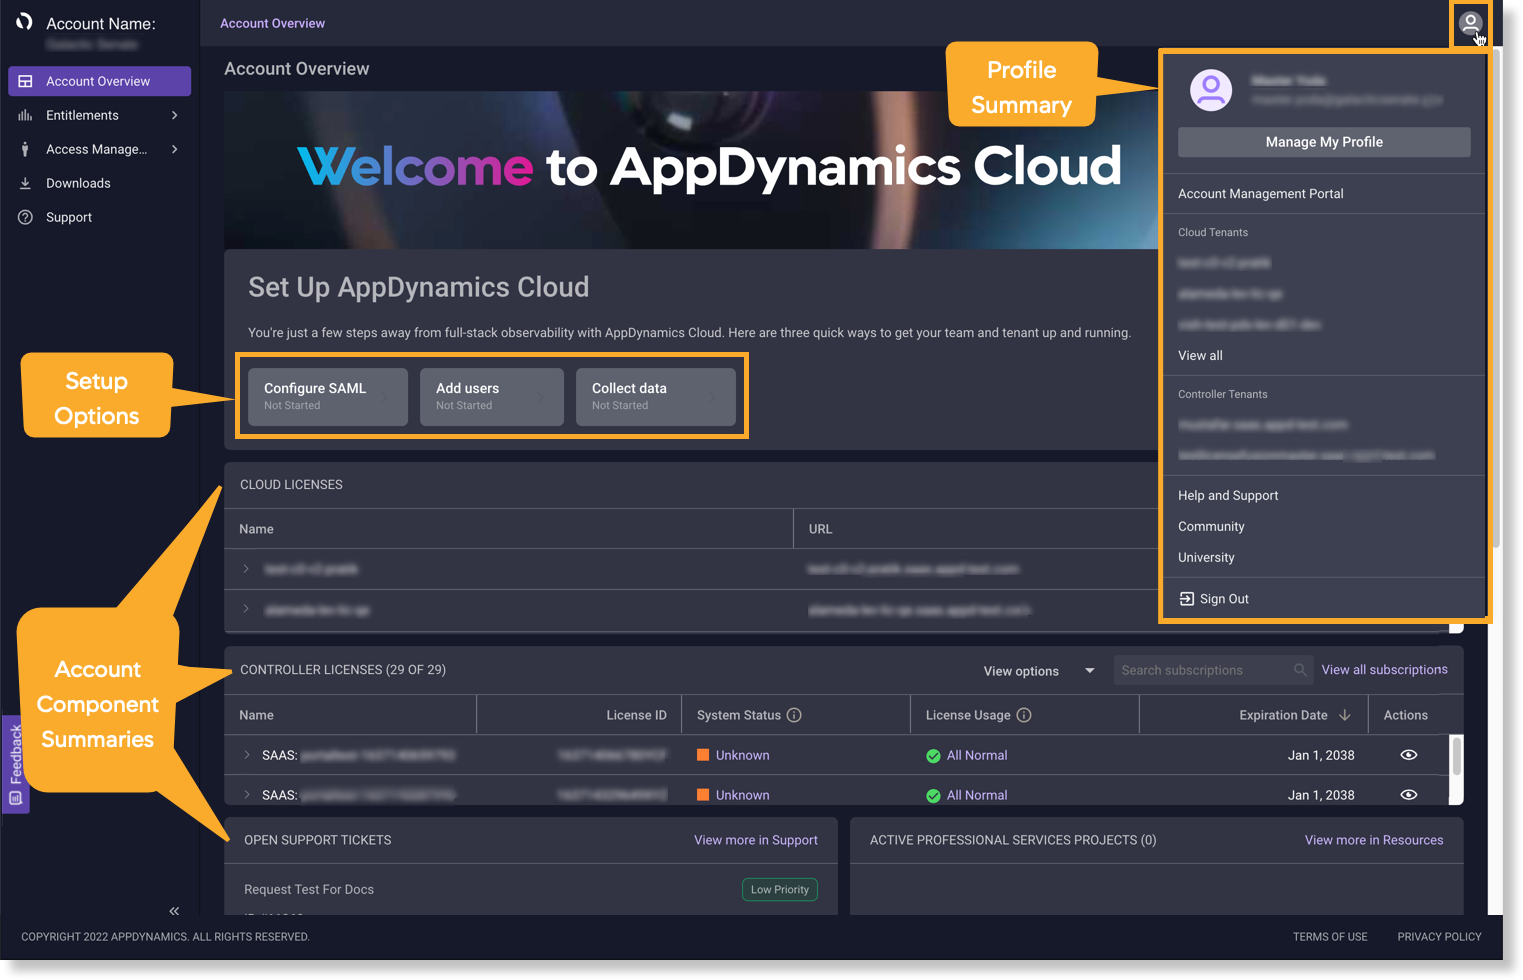Viewport: 1523px width, 980px height.
Task: Click the Support question-mark icon in sidebar
Action: pyautogui.click(x=25, y=217)
